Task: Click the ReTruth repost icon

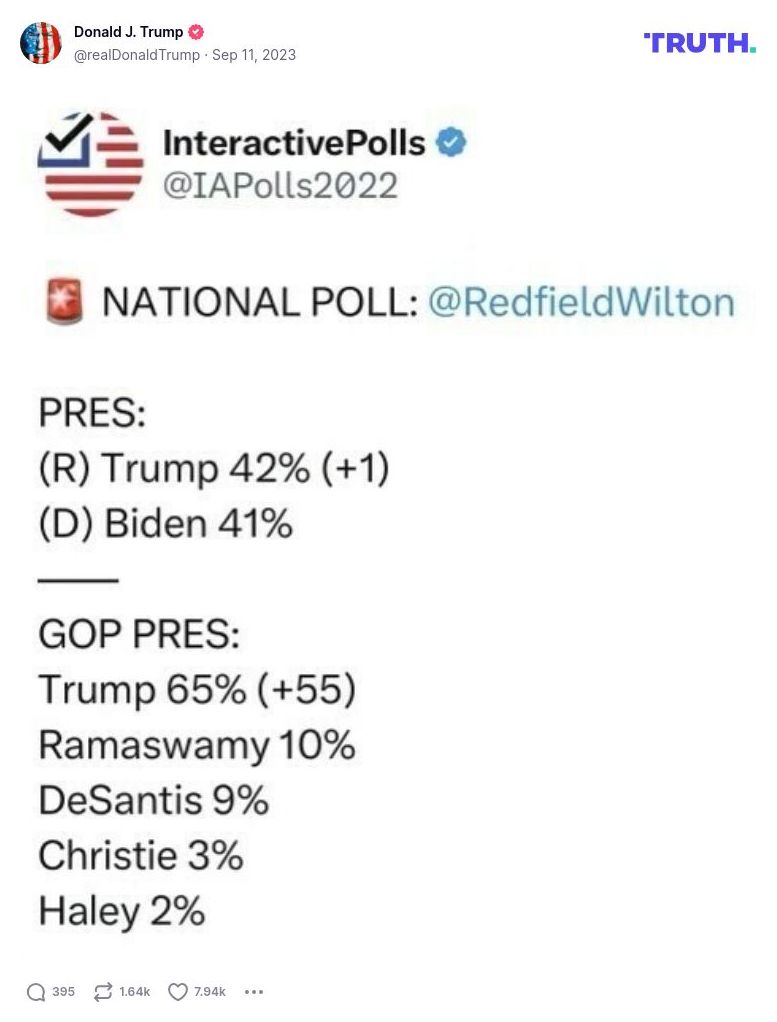Action: [103, 992]
